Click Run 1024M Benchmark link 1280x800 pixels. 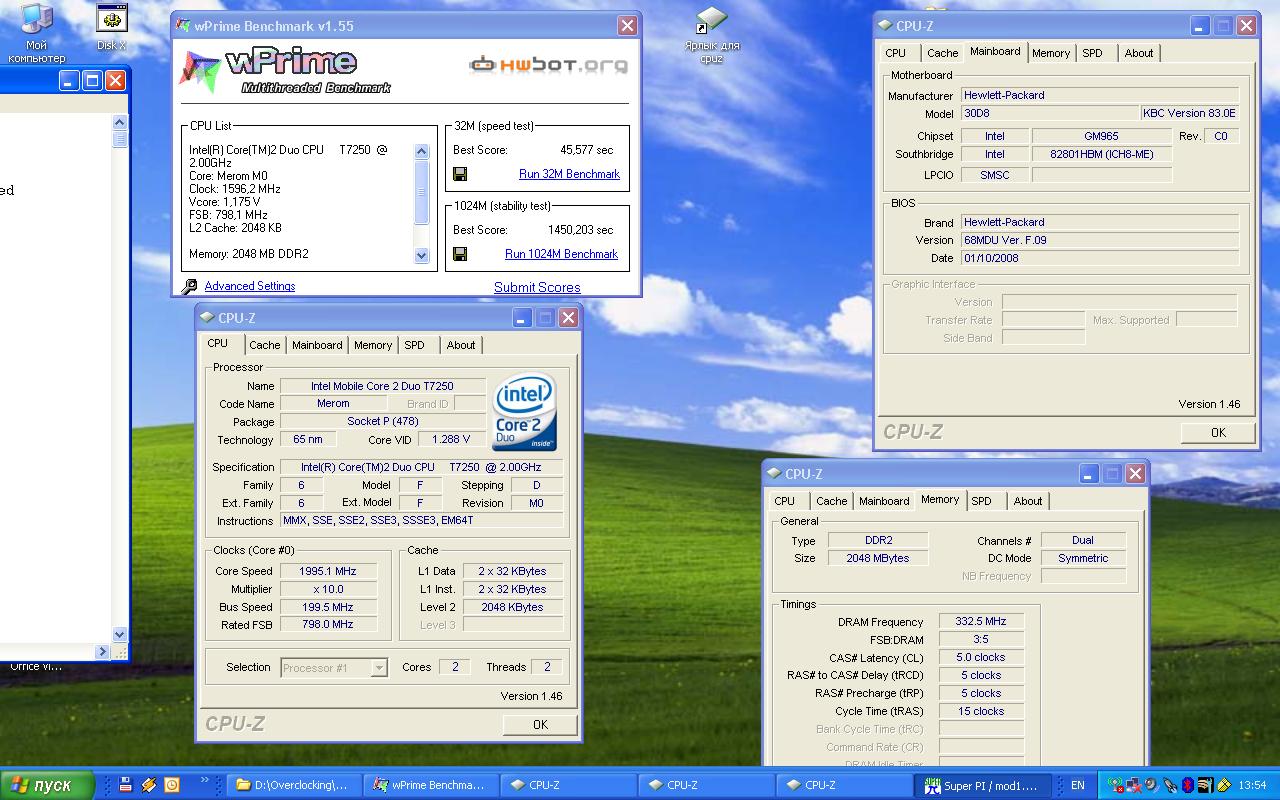(x=561, y=254)
